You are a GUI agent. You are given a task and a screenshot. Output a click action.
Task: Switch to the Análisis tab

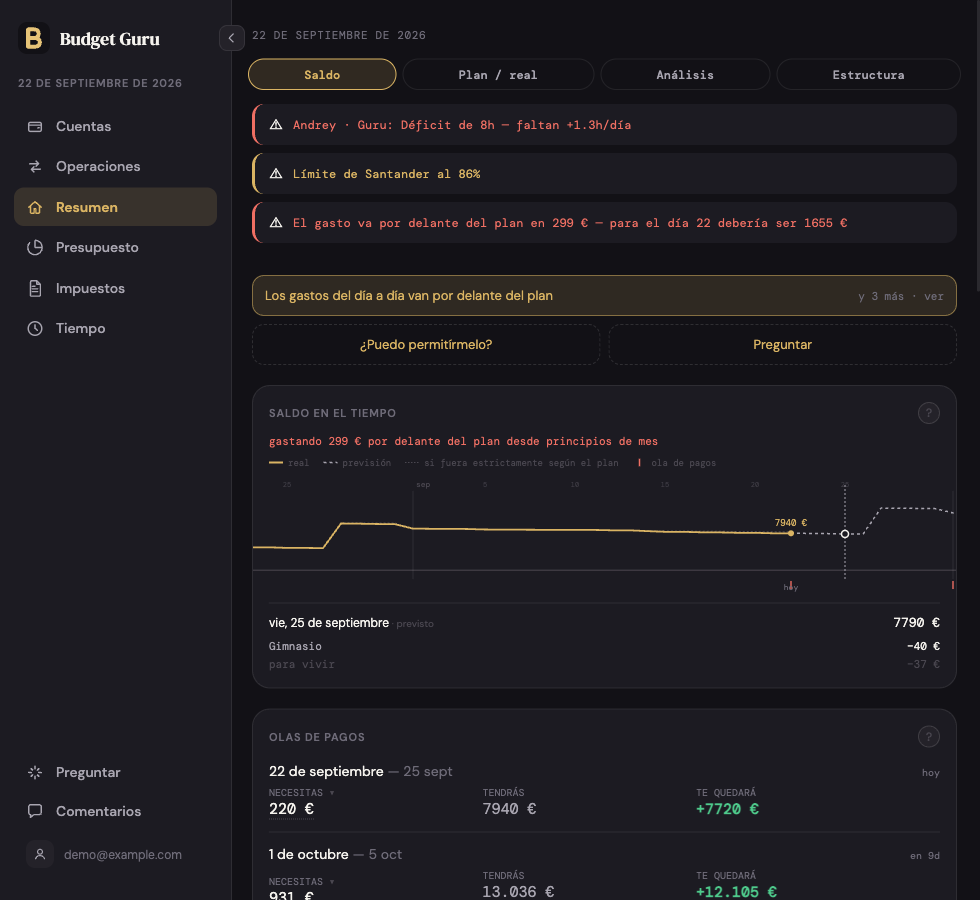(x=685, y=74)
